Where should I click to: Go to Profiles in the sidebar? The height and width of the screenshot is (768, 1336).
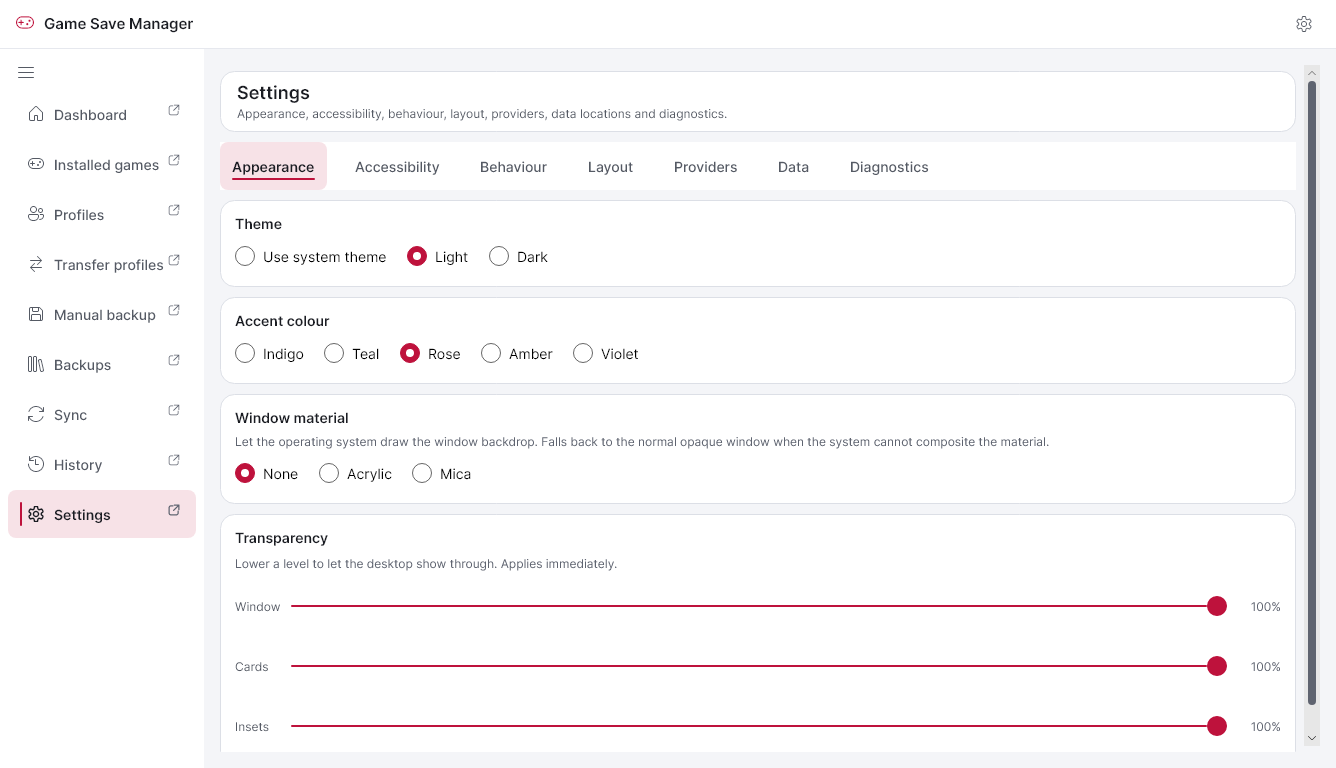coord(102,214)
